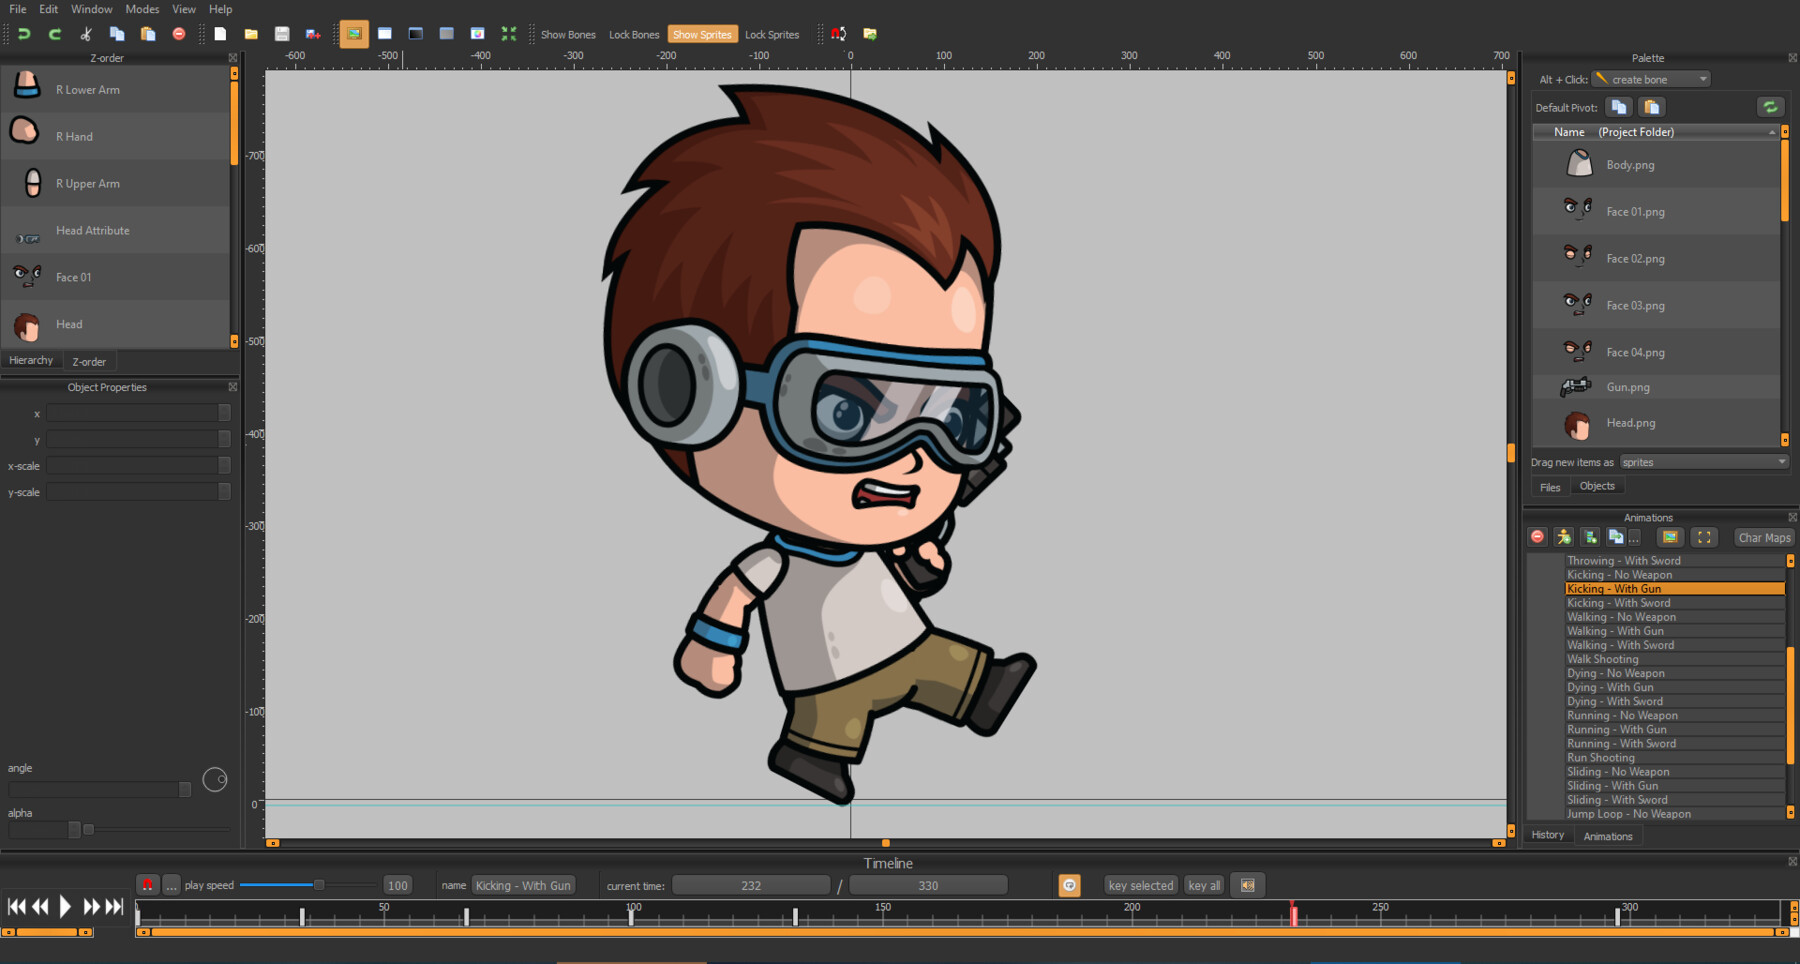The width and height of the screenshot is (1800, 964).
Task: Open the Alt + Click create bone dropdown
Action: tap(1651, 79)
